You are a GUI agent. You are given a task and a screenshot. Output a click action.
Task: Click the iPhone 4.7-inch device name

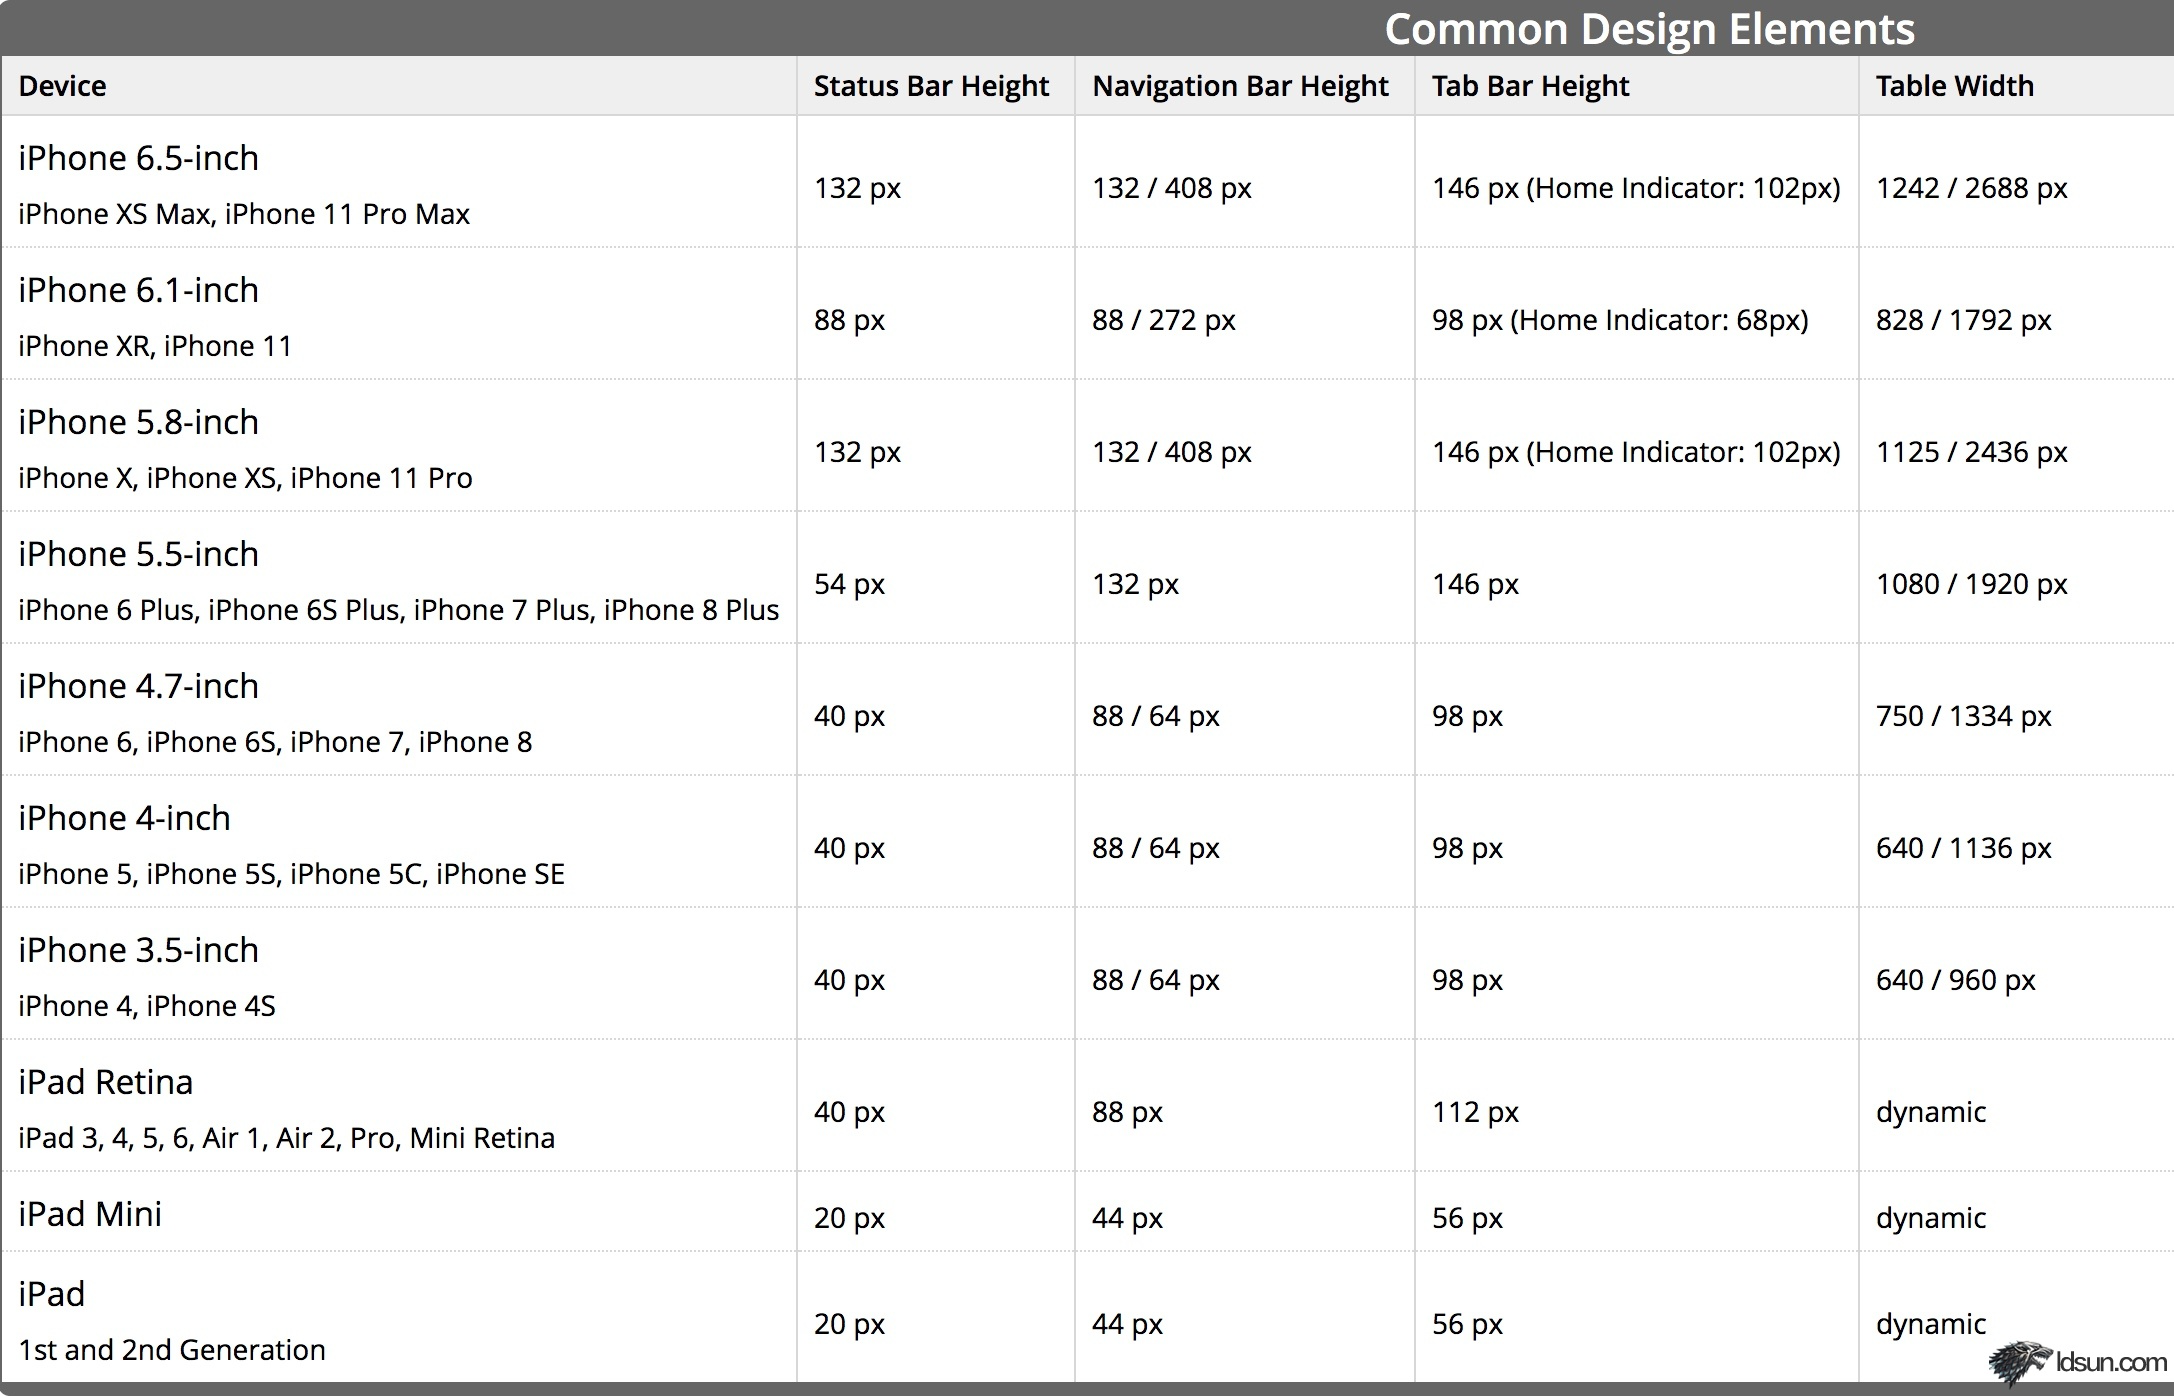point(138,686)
